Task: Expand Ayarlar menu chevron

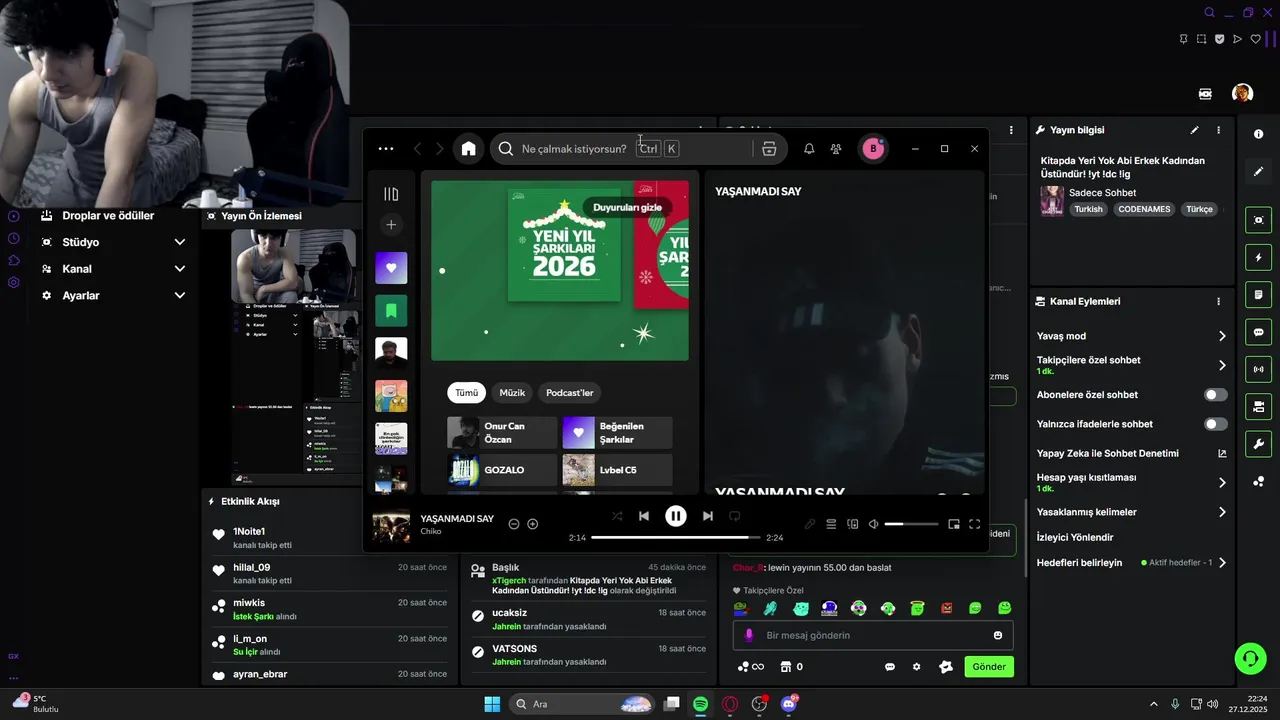Action: (180, 296)
